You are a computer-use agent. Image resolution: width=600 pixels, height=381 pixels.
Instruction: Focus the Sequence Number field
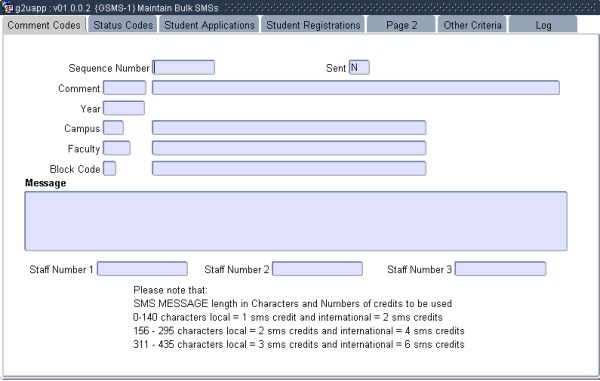tap(184, 67)
